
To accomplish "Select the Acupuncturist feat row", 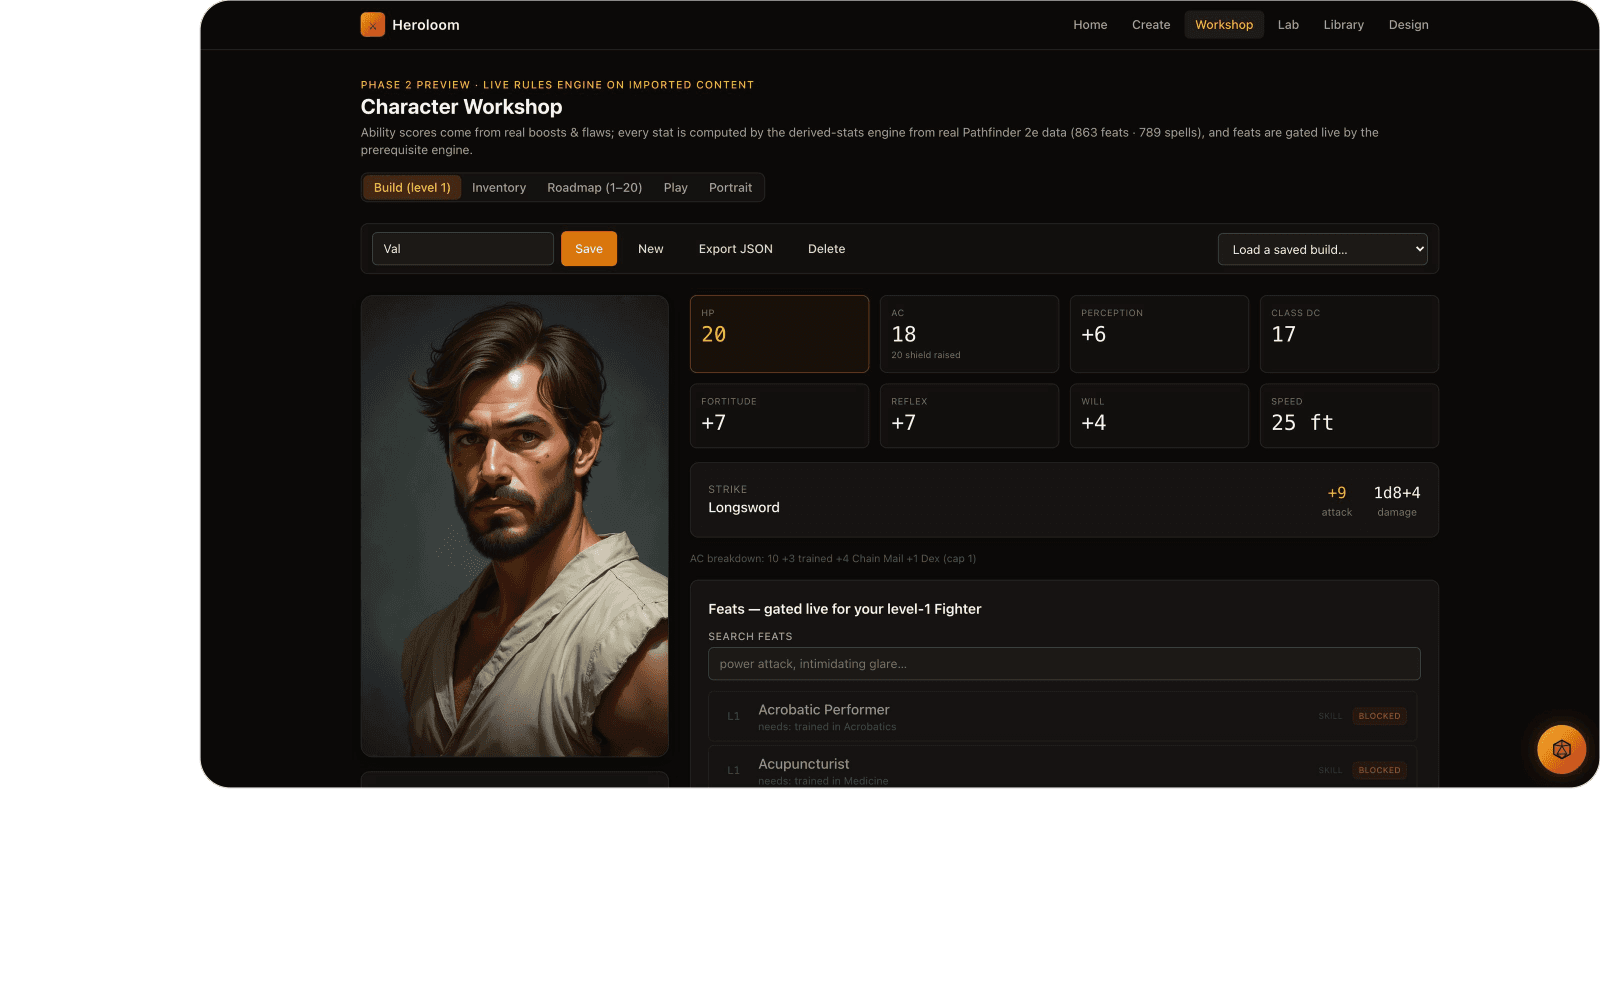I will click(1063, 768).
